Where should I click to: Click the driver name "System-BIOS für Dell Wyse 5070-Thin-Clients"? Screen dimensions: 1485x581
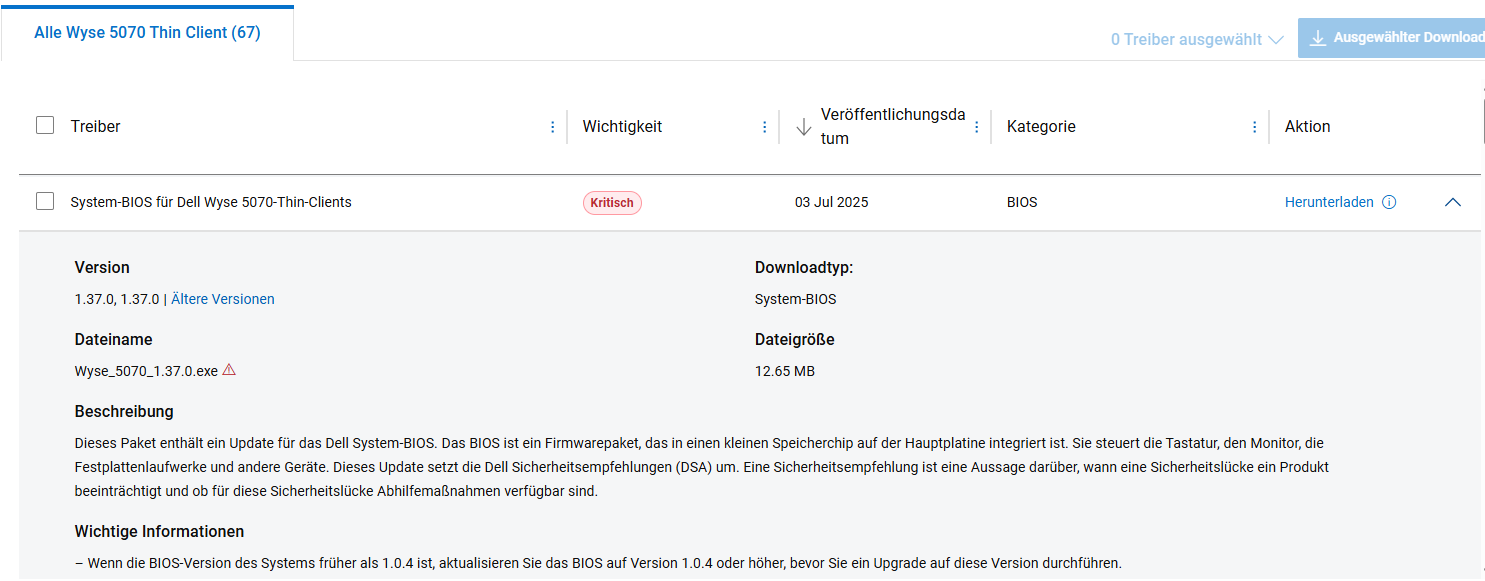[211, 202]
